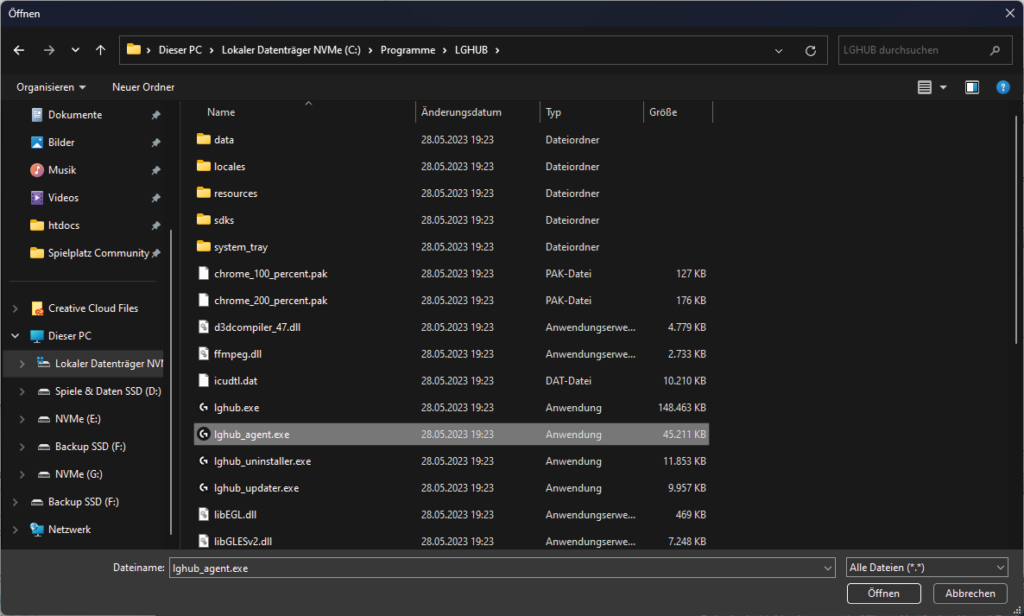1024x616 pixels.
Task: Click the file list vertical scrollbar
Action: [x=1016, y=229]
